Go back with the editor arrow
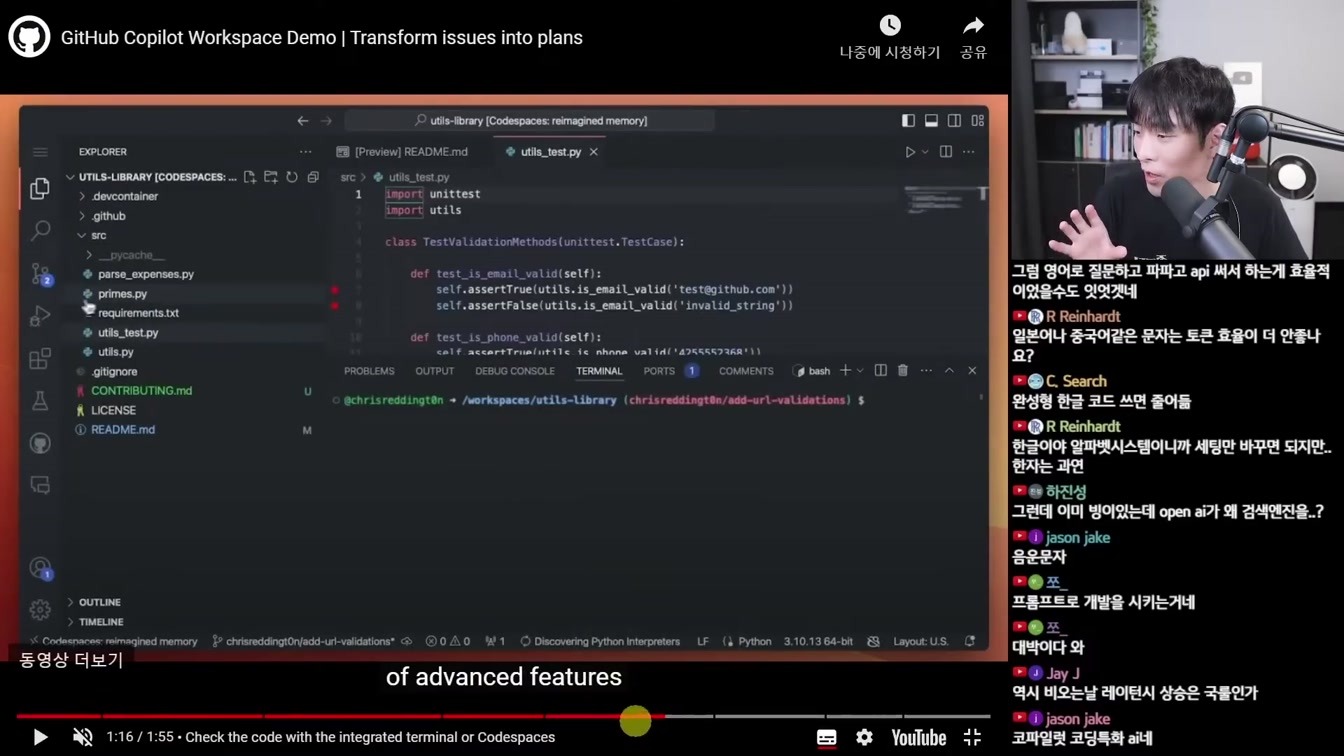 (x=303, y=121)
